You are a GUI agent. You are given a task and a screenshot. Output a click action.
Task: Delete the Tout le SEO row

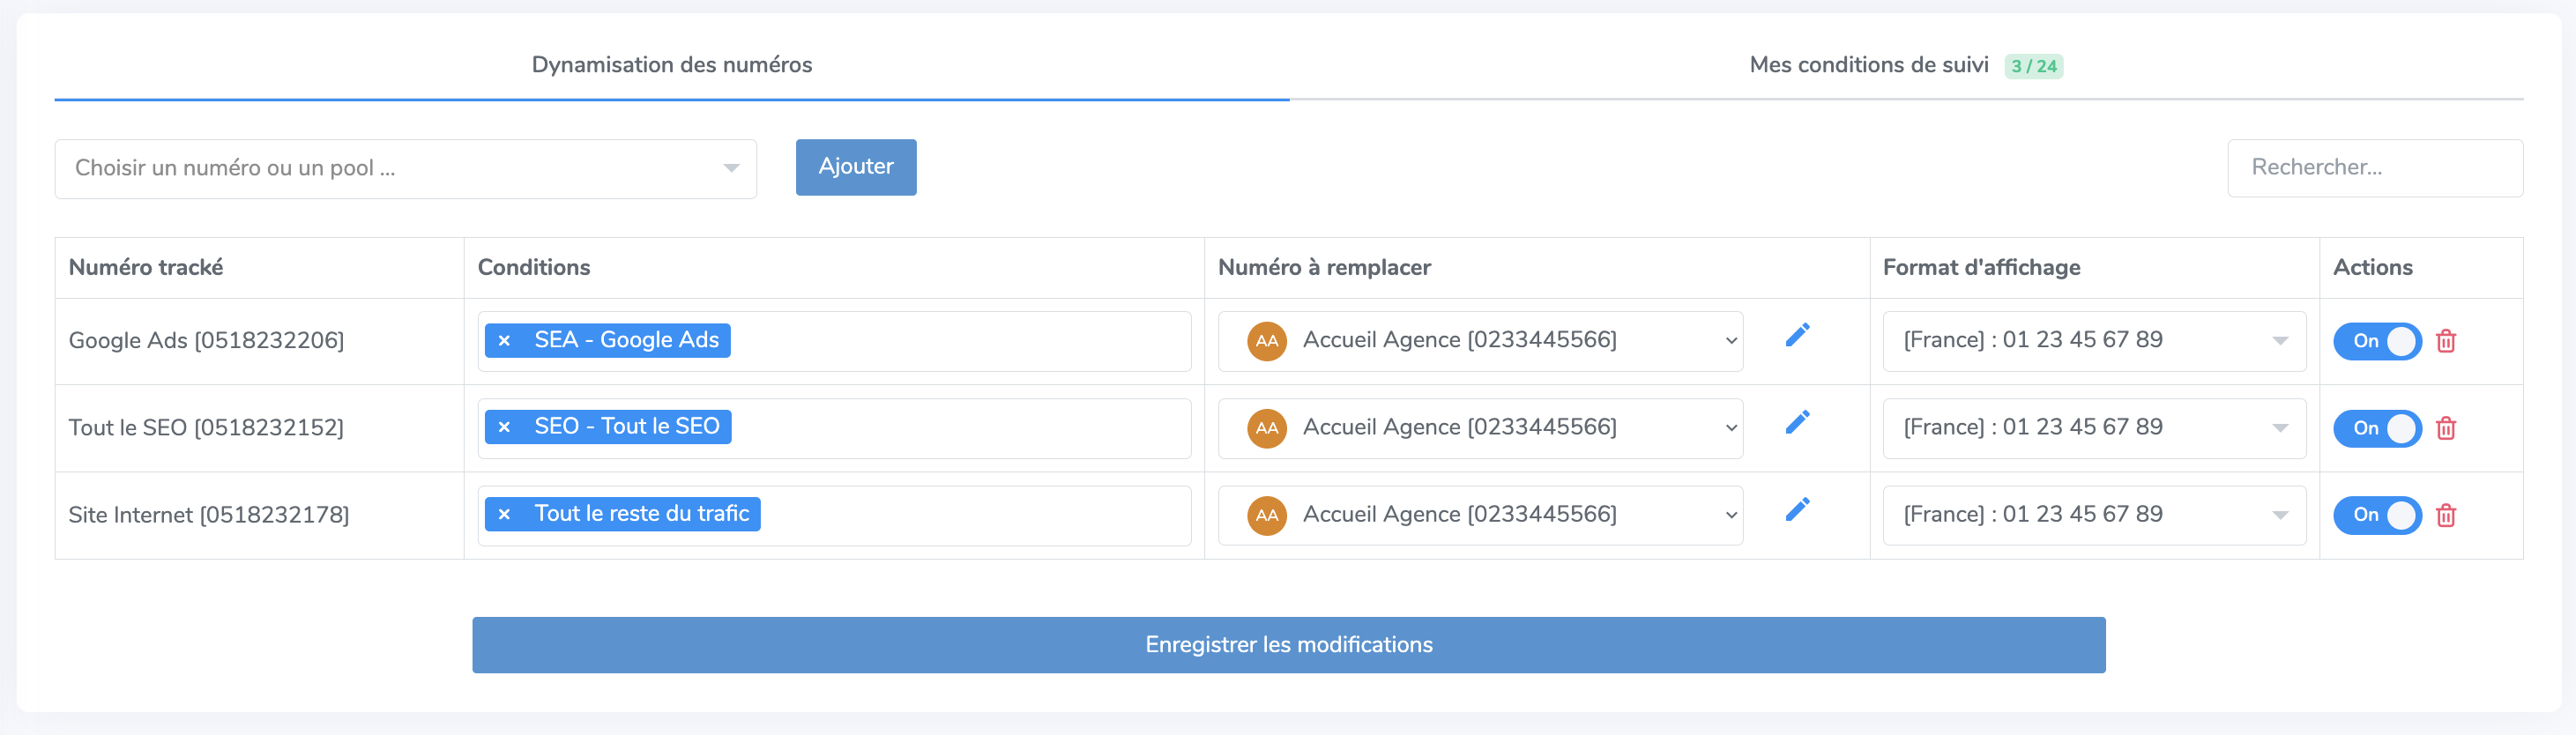2446,428
